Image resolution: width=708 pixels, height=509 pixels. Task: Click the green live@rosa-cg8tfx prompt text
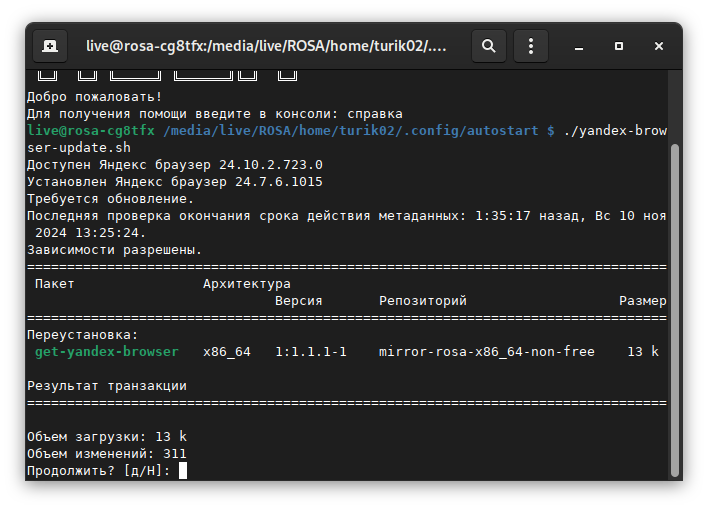(91, 131)
